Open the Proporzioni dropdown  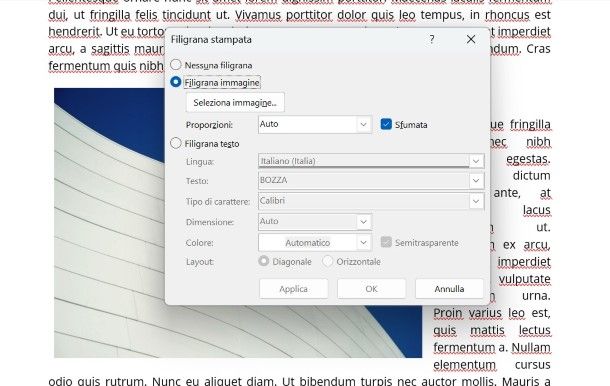(363, 125)
